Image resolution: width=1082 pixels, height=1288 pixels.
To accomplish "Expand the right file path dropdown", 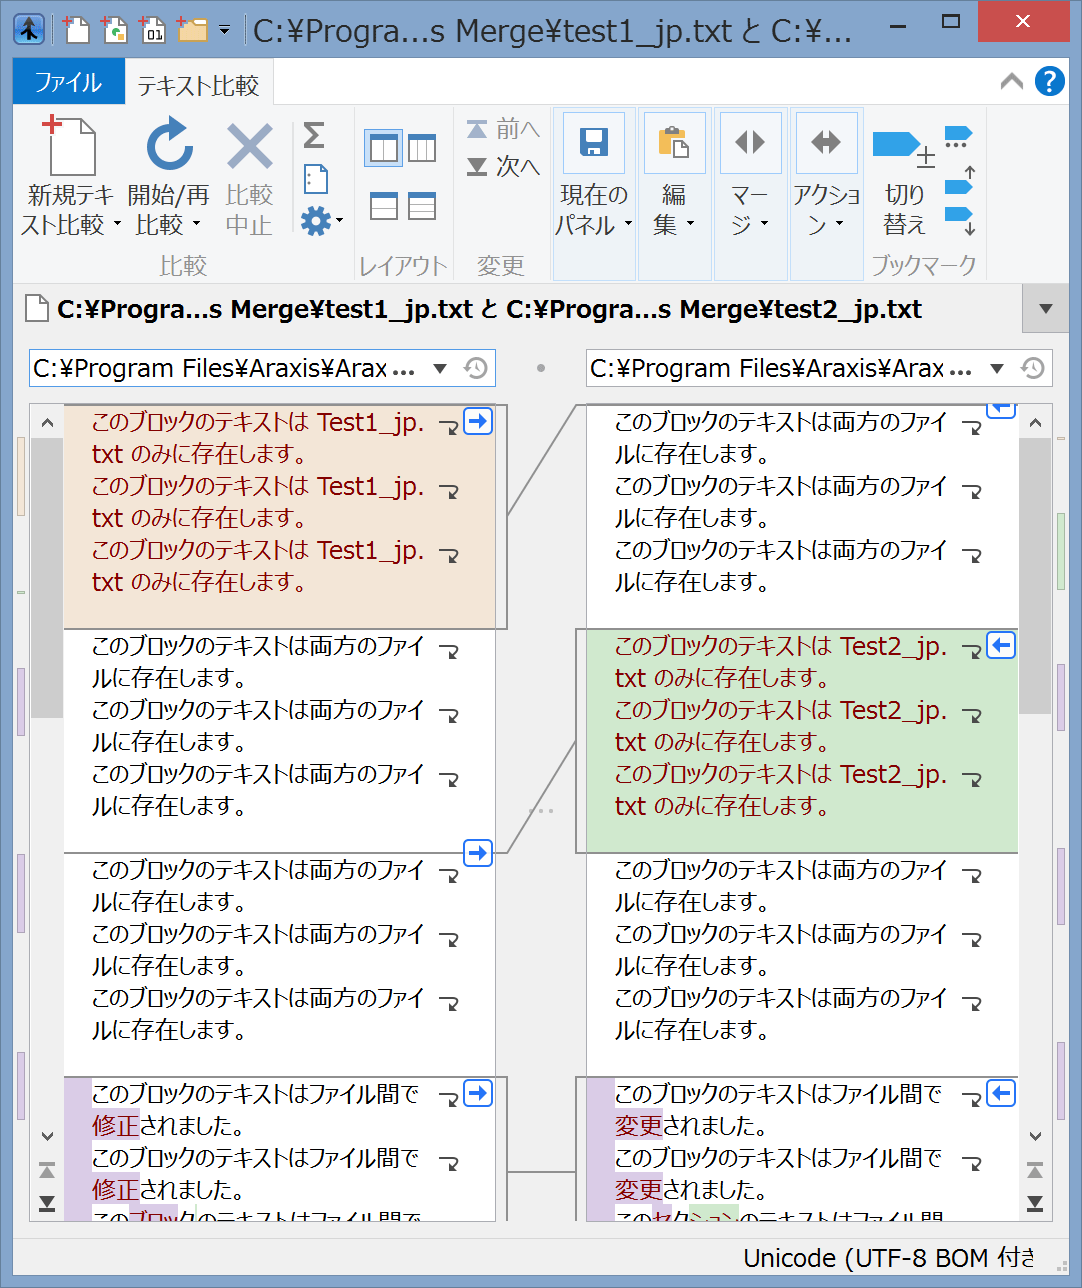I will point(997,369).
